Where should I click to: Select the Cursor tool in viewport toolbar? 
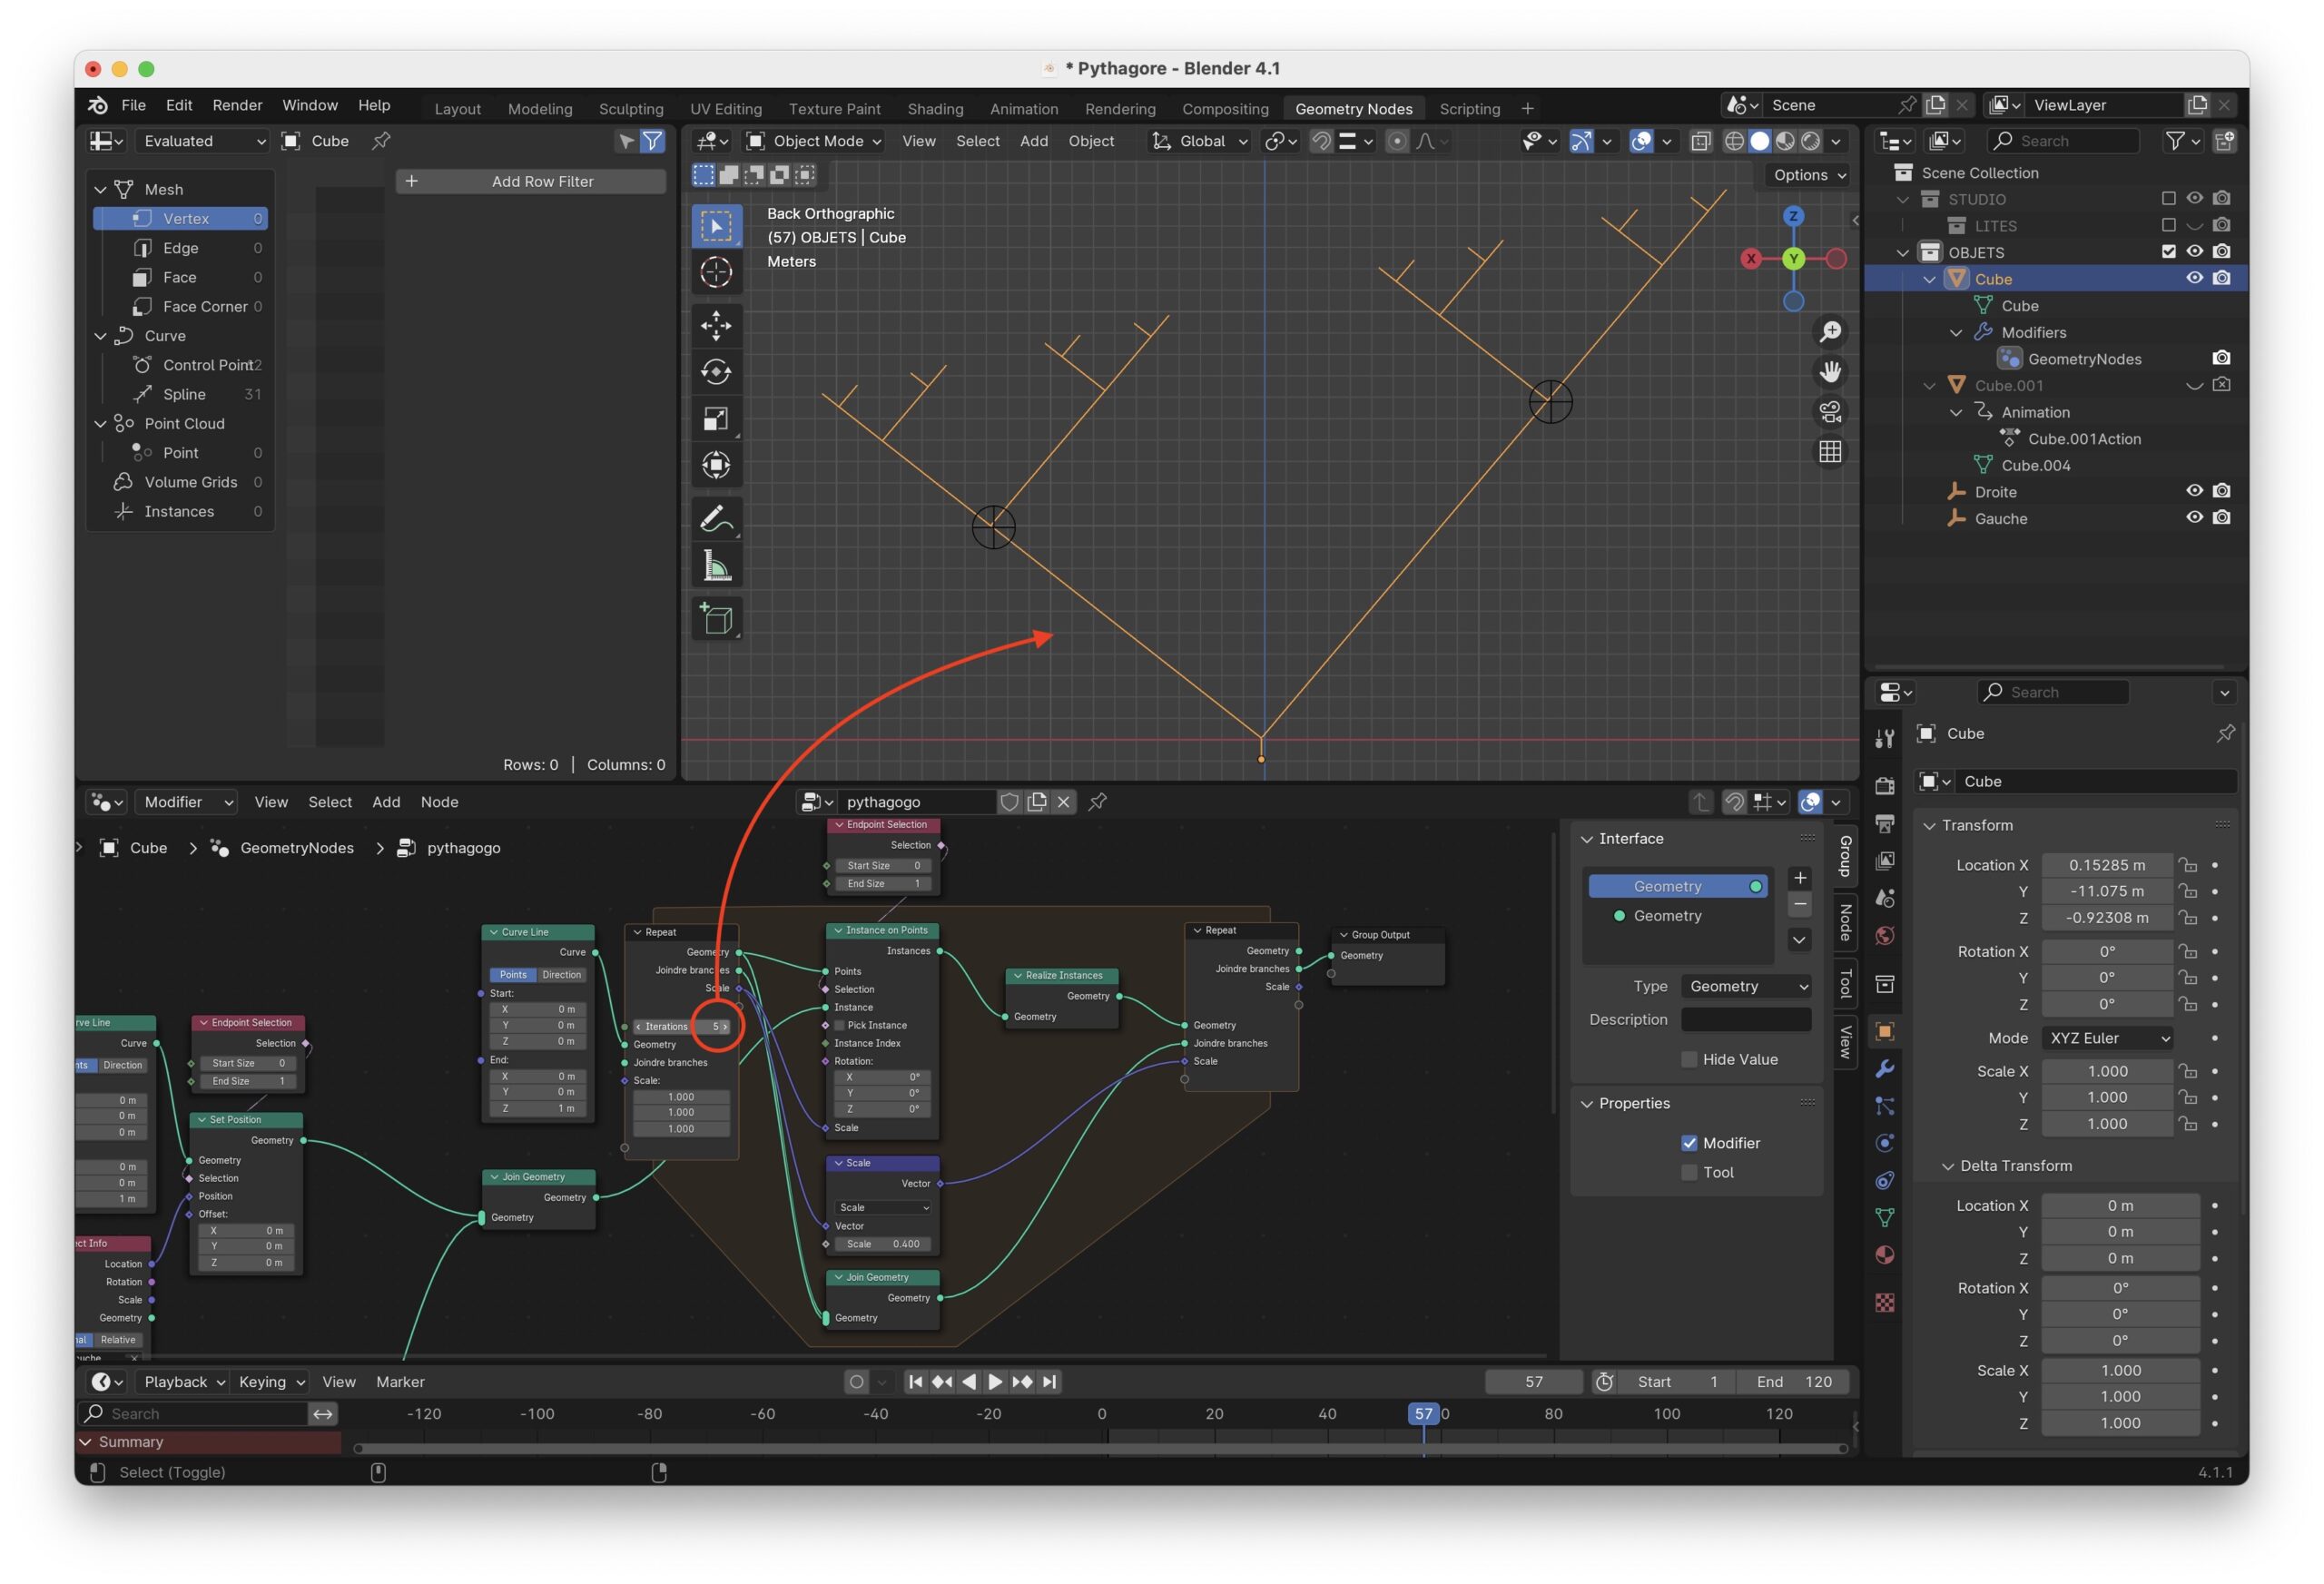[716, 272]
